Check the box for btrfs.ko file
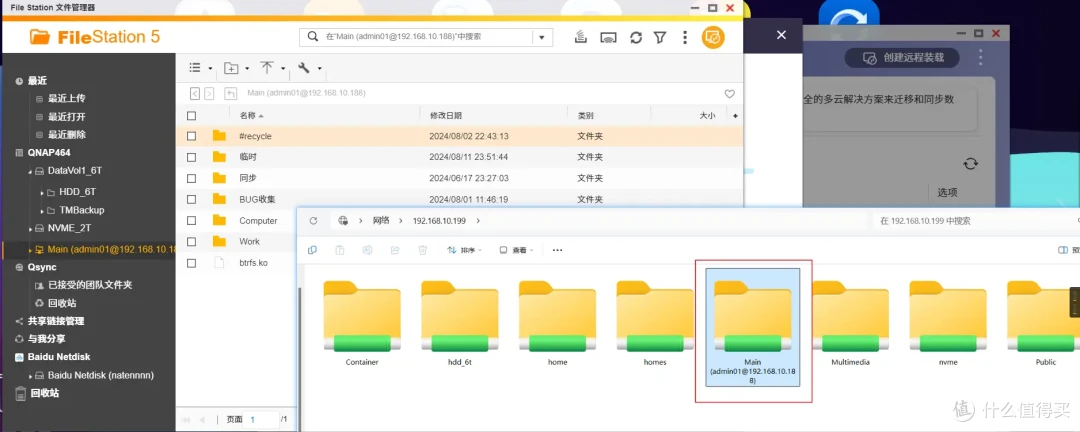This screenshot has height=432, width=1080. 191,263
